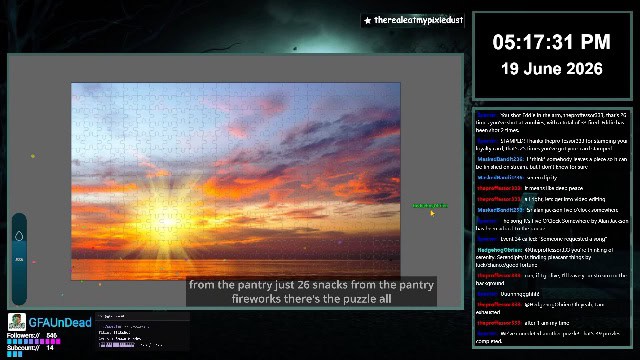Click the small info panel header beside GFAUnDead
Screen dimensions: 640x360
click(142, 316)
